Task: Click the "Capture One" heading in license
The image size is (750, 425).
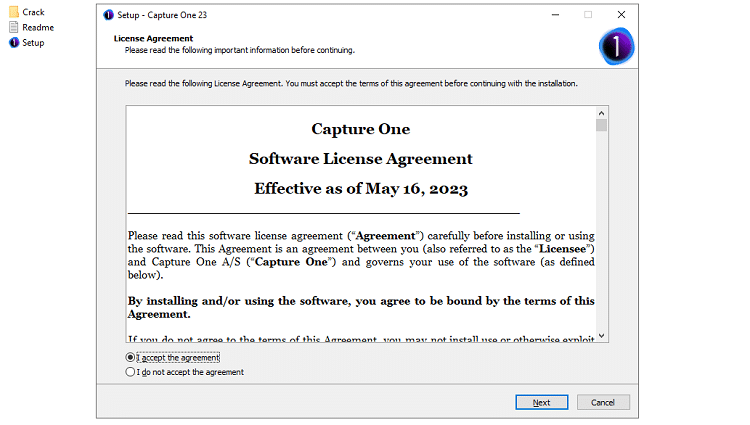Action: pos(361,129)
